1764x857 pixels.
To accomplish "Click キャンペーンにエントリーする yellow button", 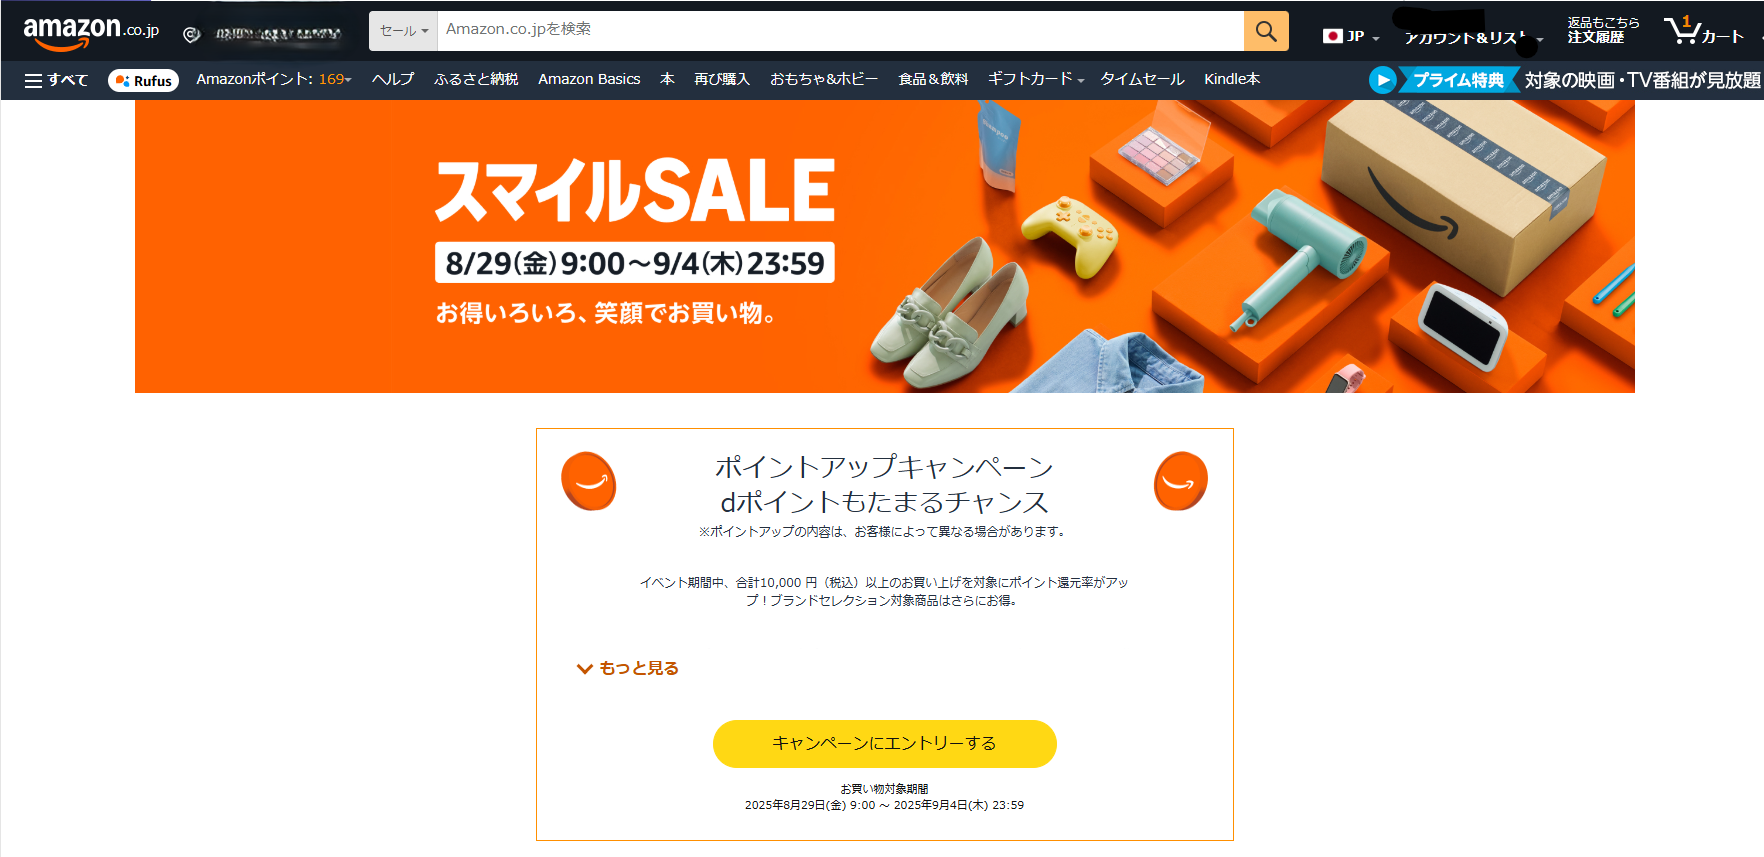I will point(884,744).
